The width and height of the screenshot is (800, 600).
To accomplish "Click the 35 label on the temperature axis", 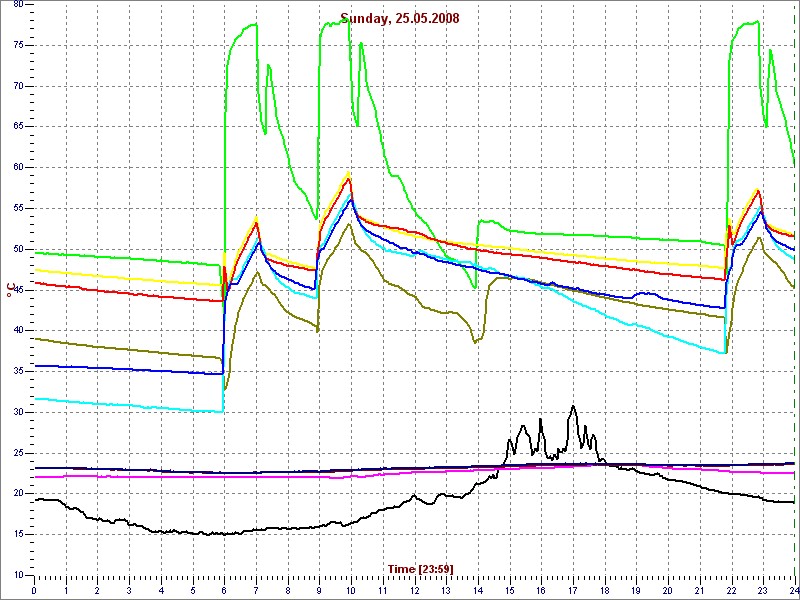I will coord(19,371).
